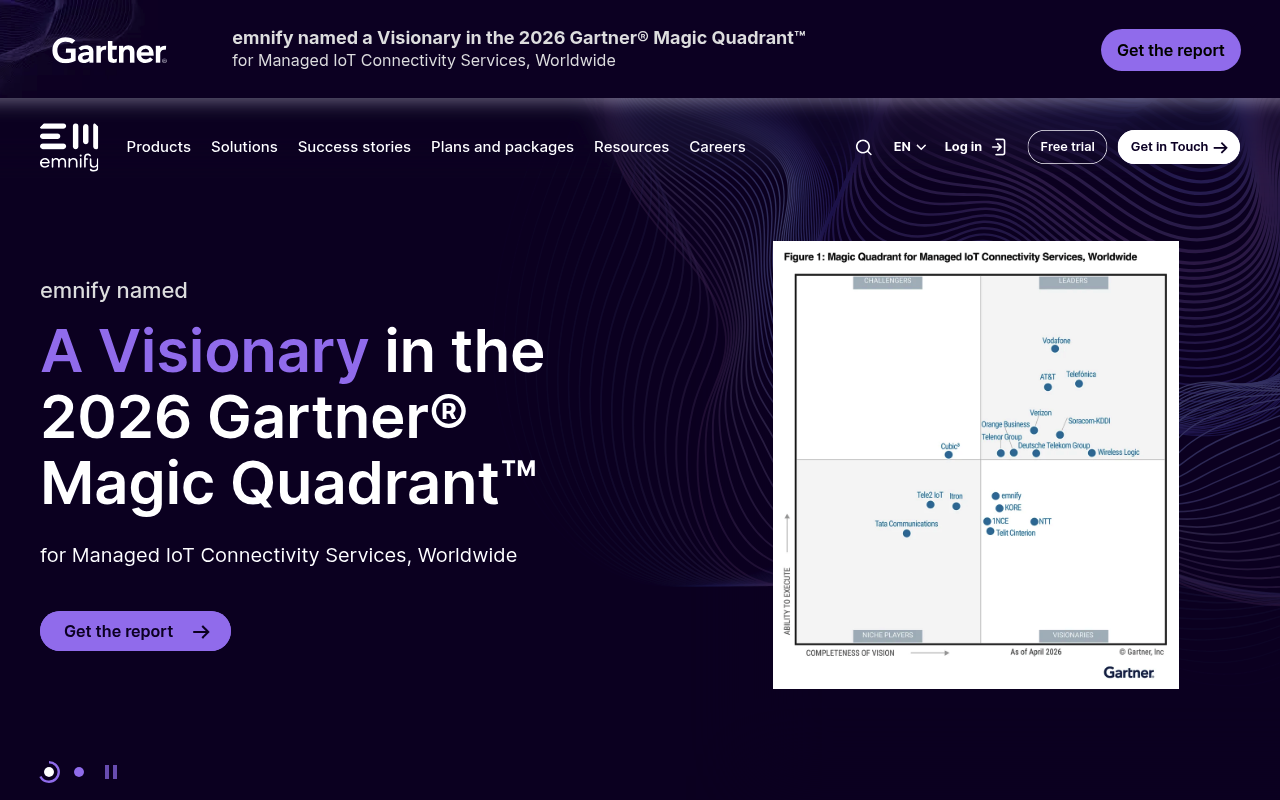
Task: Click the "emnify named" hero text
Action: click(x=114, y=290)
